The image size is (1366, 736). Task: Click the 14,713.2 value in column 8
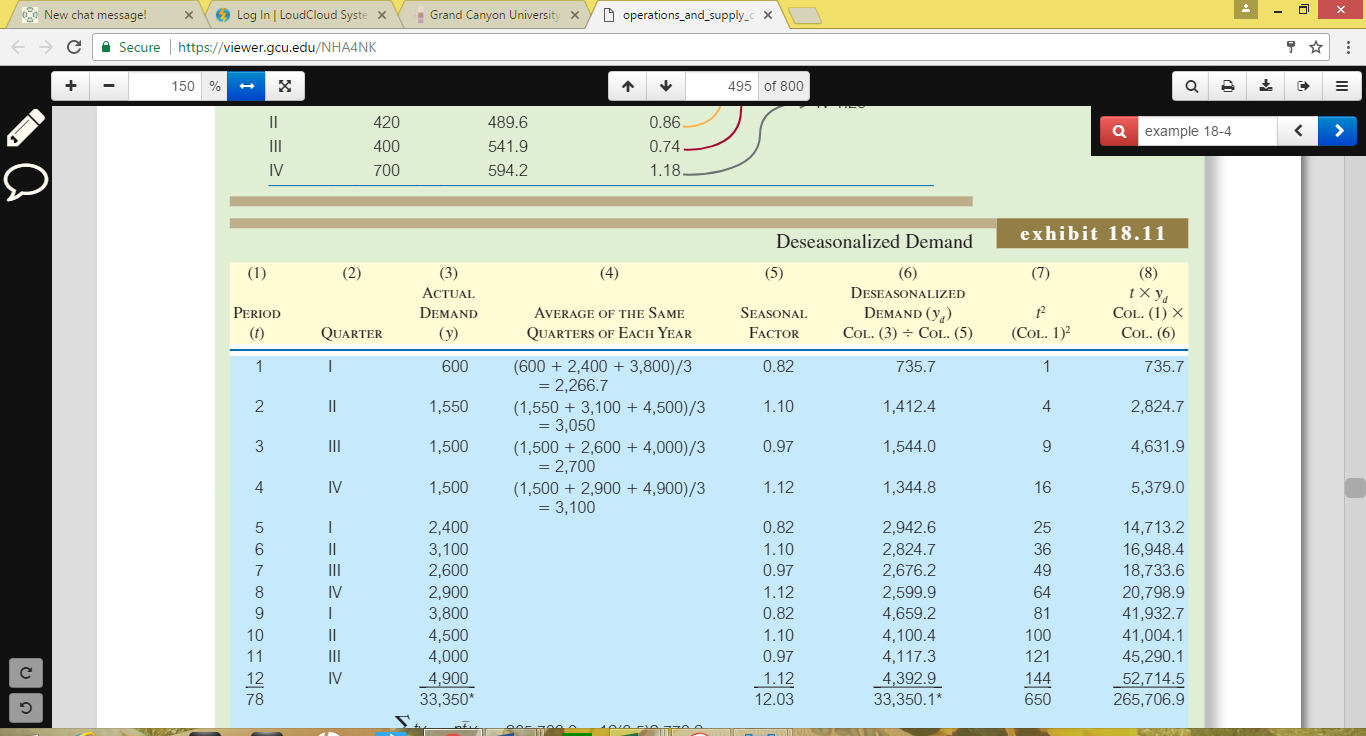[x=1152, y=528]
